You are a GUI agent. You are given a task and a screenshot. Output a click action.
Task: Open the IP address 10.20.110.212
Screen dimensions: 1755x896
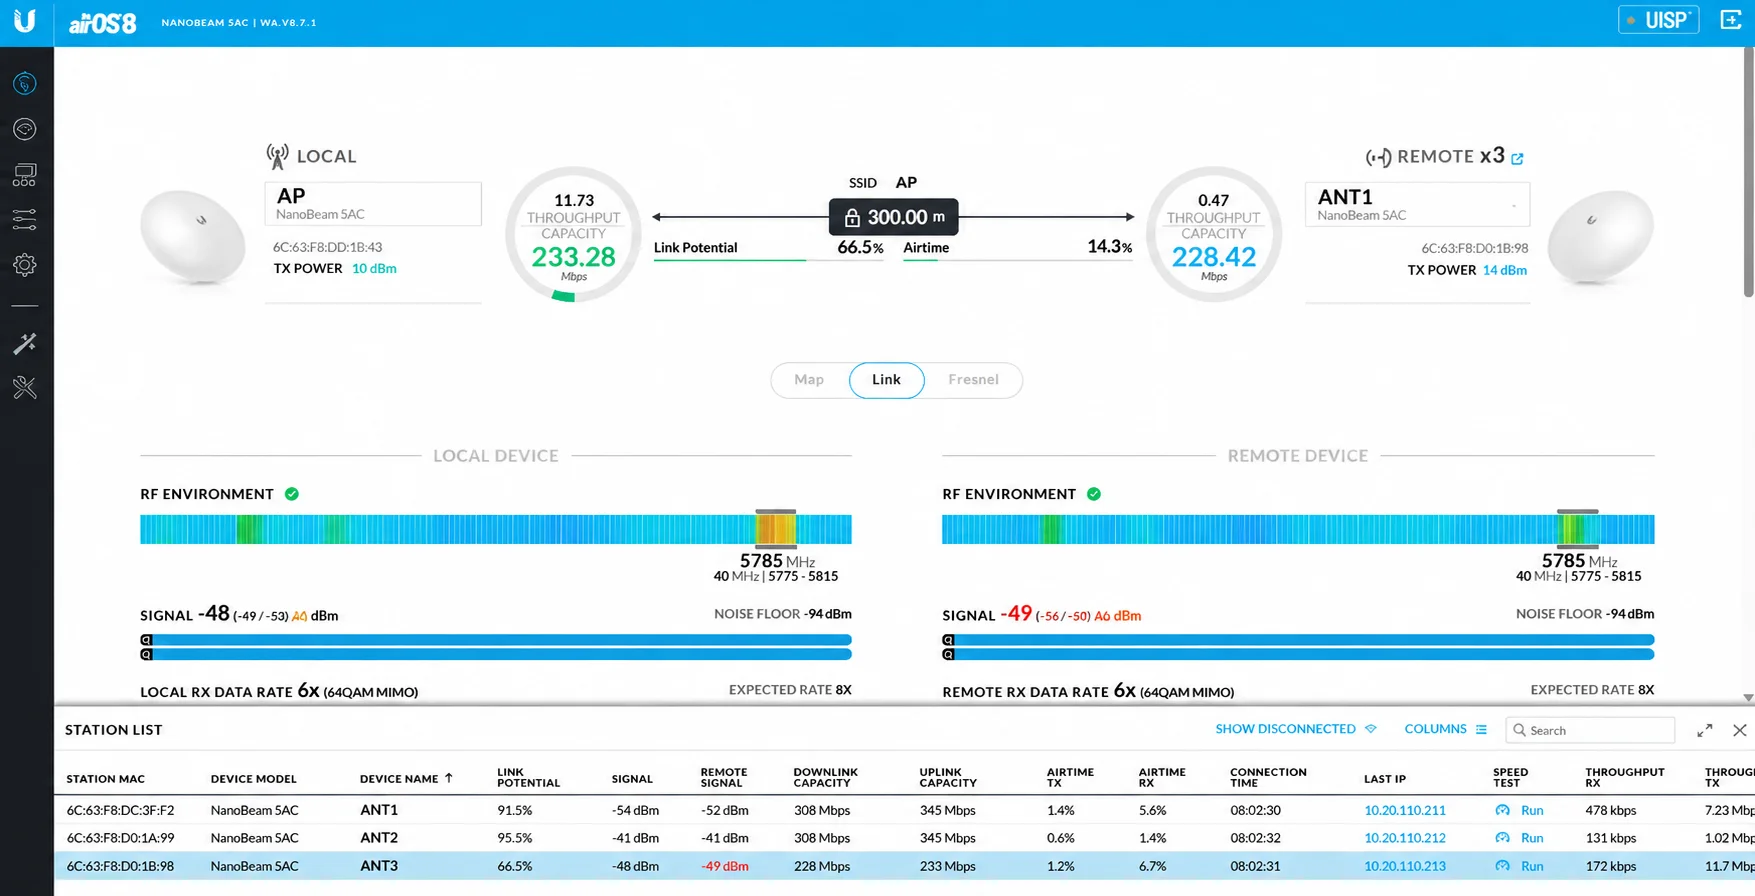1405,838
